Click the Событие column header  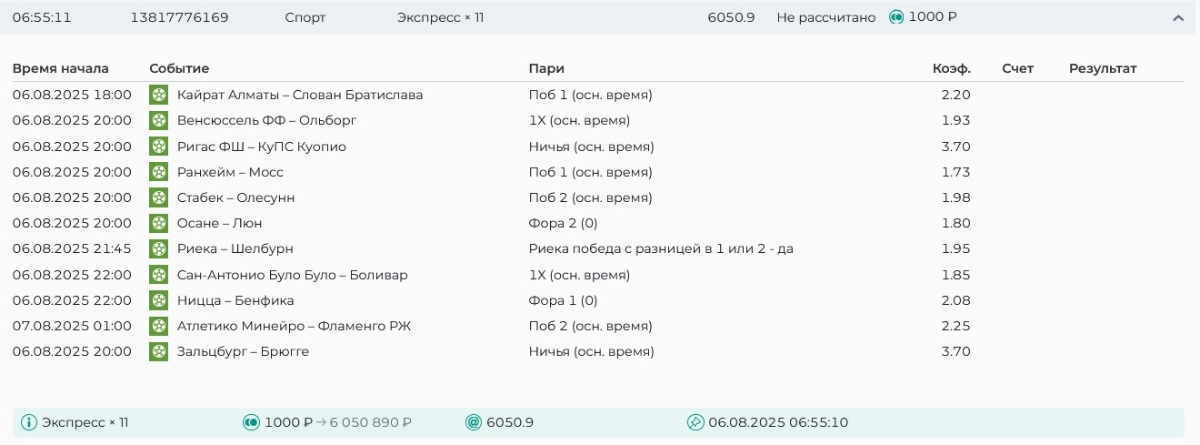(x=179, y=69)
